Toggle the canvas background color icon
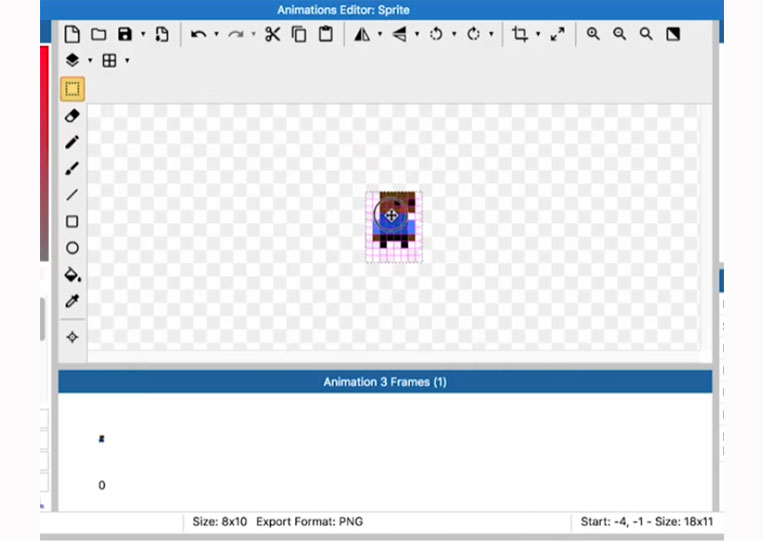The height and width of the screenshot is (541, 763). click(x=673, y=34)
